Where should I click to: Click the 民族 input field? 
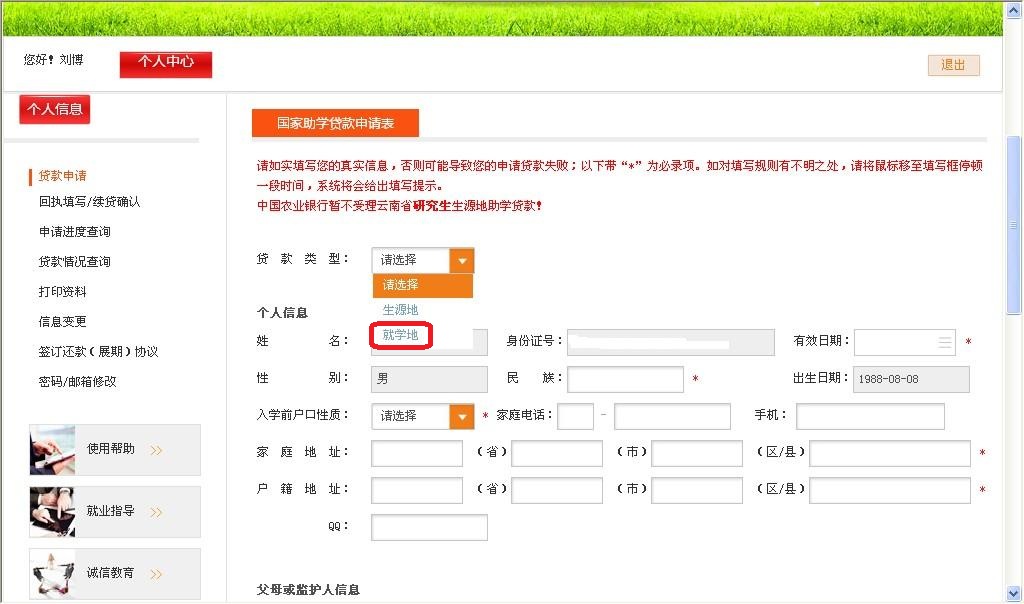(x=625, y=379)
